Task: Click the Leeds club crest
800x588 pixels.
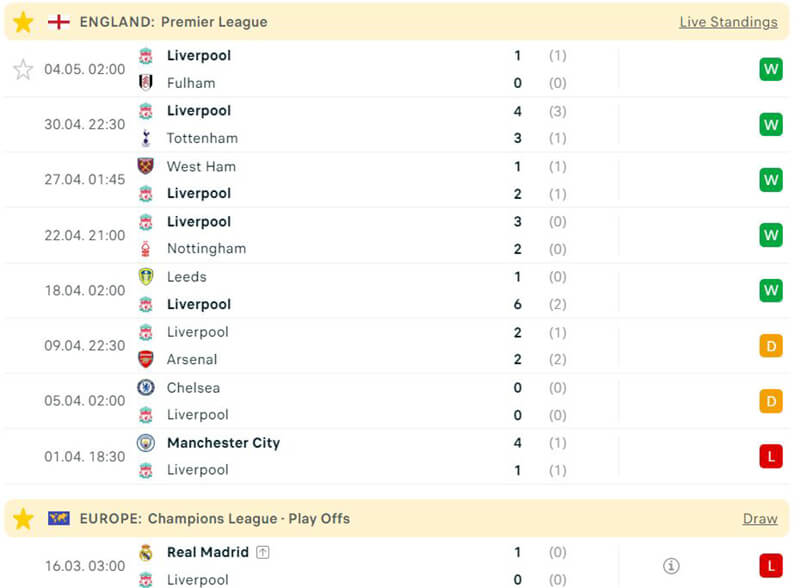Action: coord(146,277)
